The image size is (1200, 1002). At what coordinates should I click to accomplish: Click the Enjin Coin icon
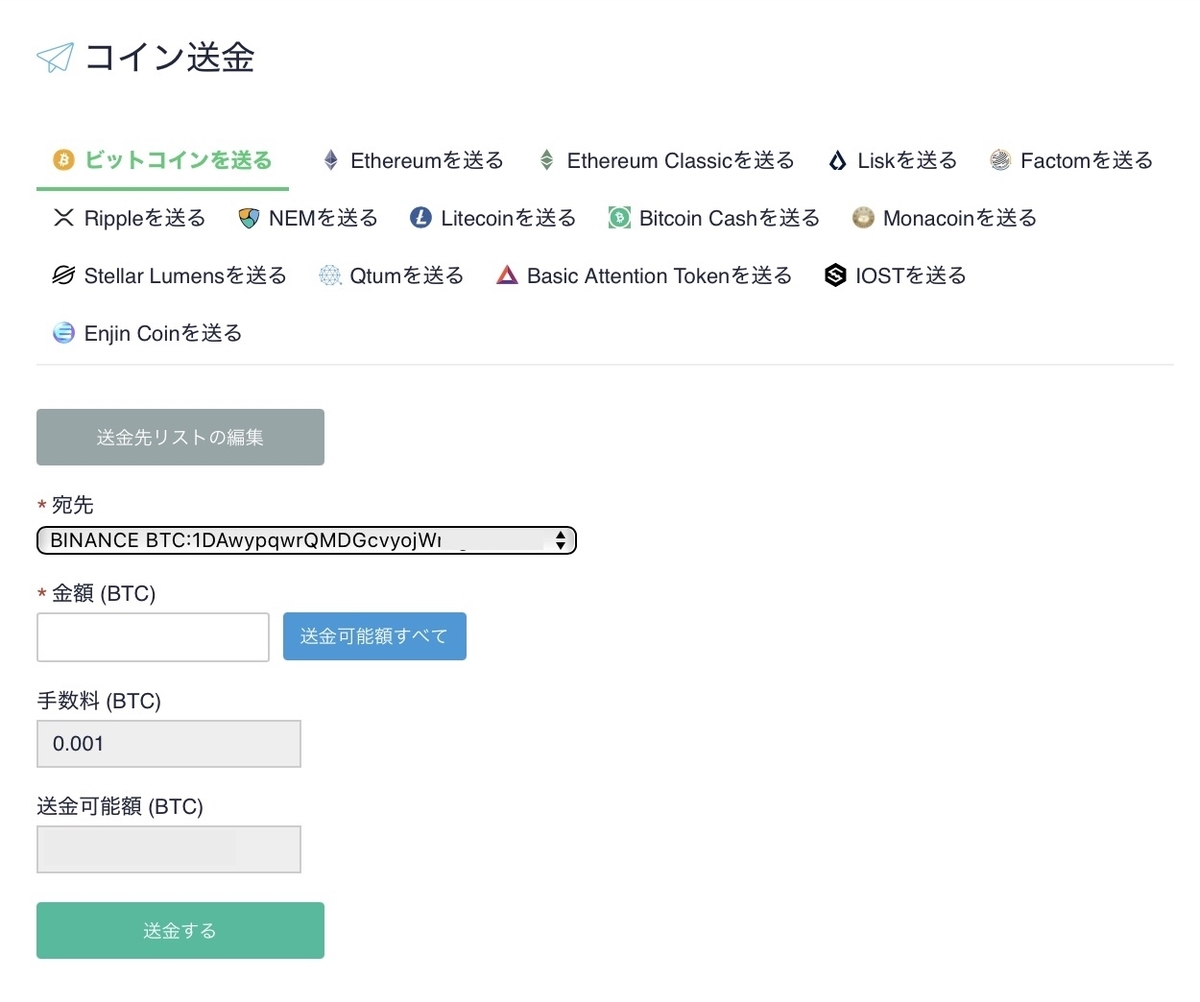64,333
